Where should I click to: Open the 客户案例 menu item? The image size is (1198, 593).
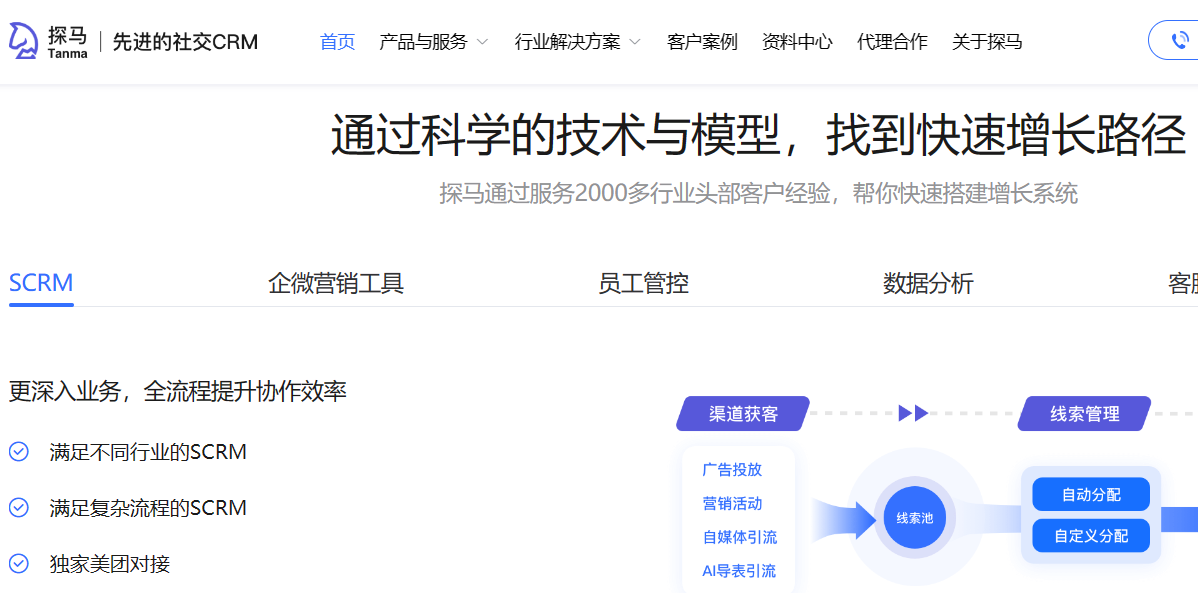702,42
